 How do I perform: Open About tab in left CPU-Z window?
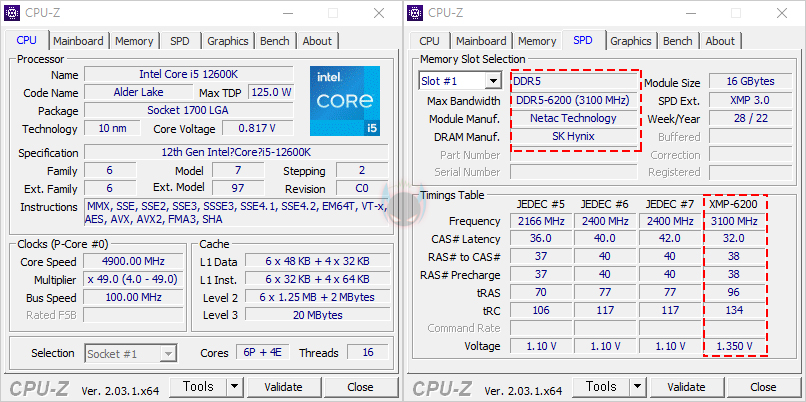pyautogui.click(x=317, y=41)
